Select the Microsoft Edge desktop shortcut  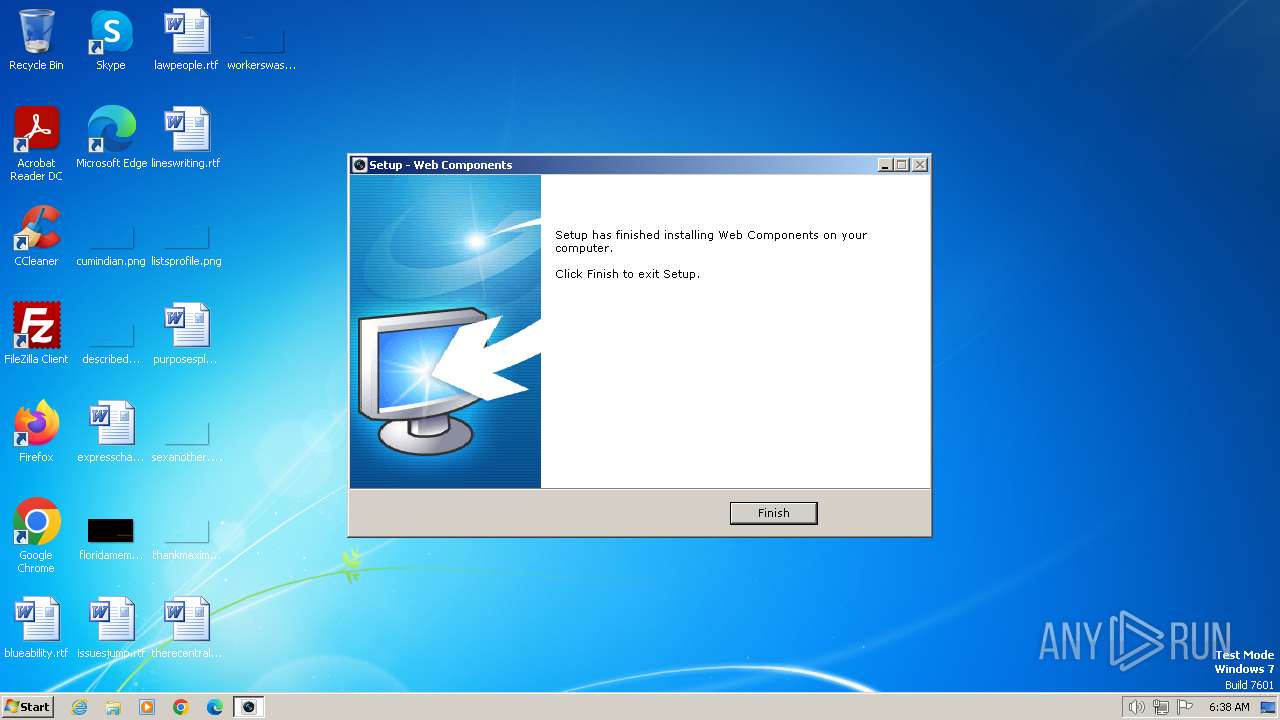coord(111,138)
